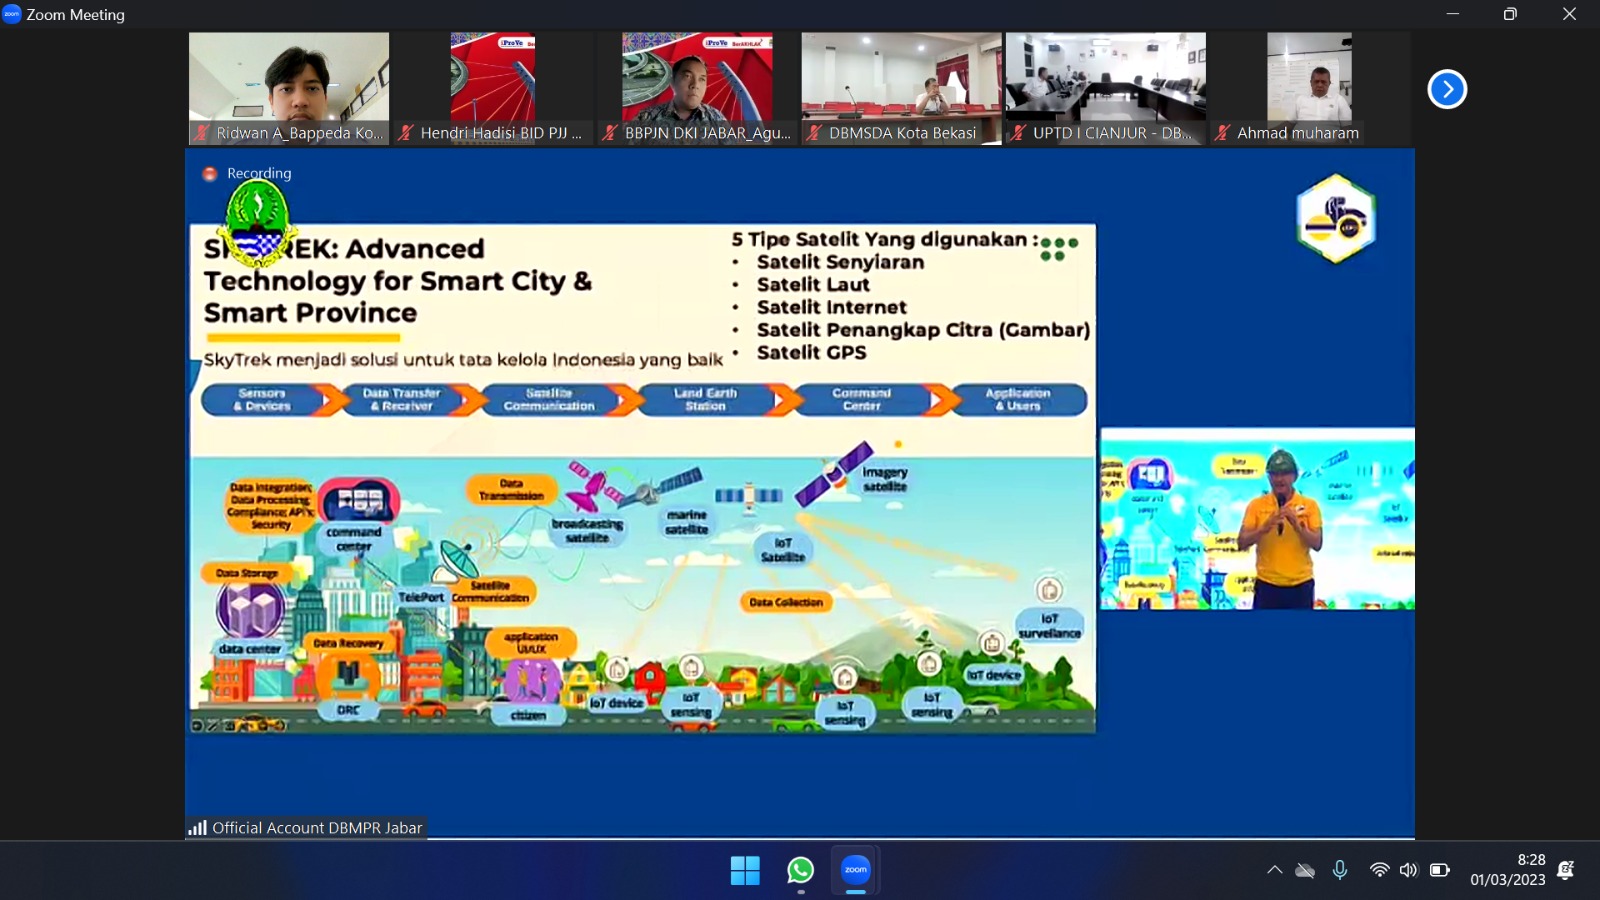Select Hendri Hadisi BID PJJ video thumbnail

click(x=493, y=89)
